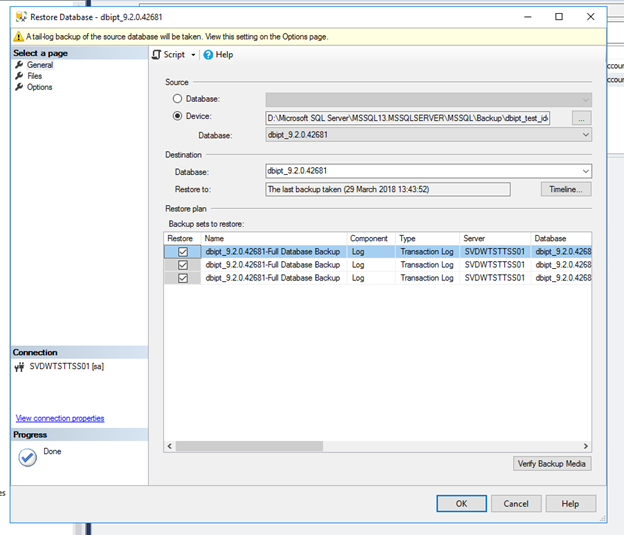Click the Restore Database title bar icon
Viewport: 624px width, 535px height.
pos(21,17)
